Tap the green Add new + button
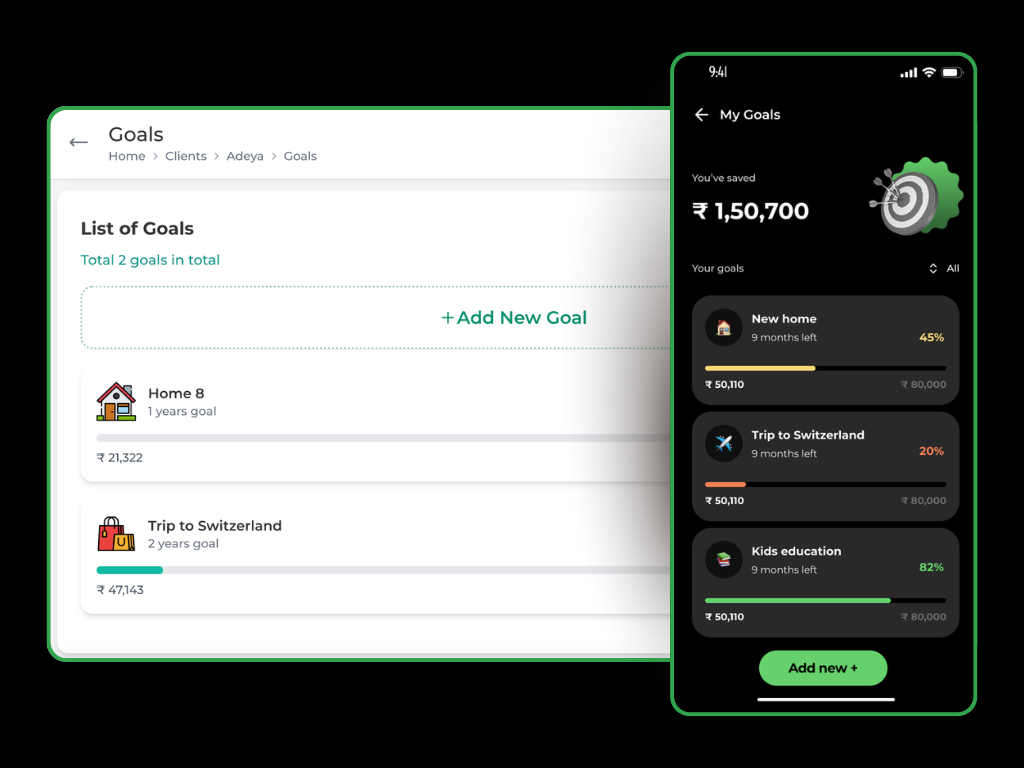This screenshot has width=1024, height=768. click(x=823, y=668)
